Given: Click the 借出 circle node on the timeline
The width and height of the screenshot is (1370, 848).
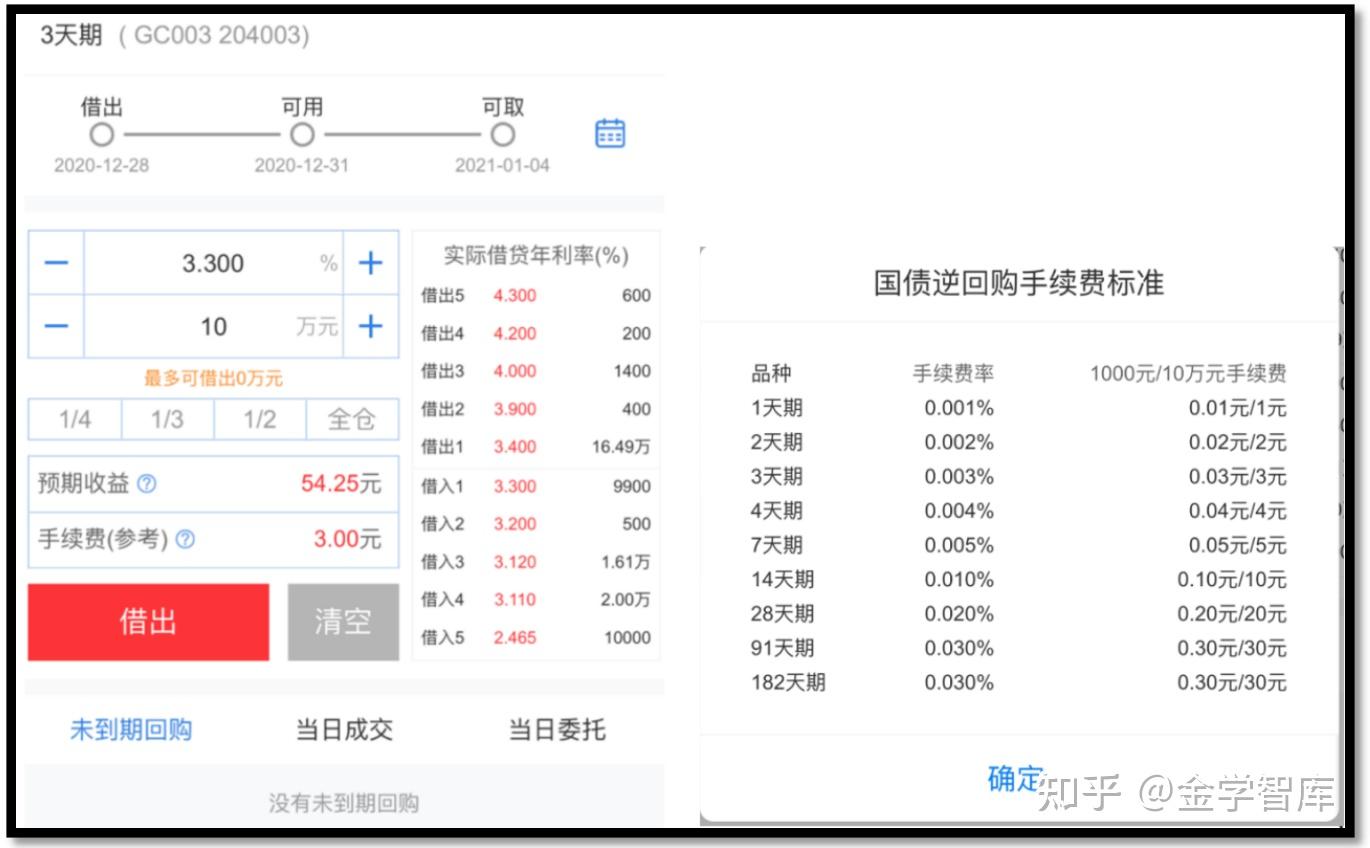Looking at the screenshot, I should pyautogui.click(x=101, y=132).
